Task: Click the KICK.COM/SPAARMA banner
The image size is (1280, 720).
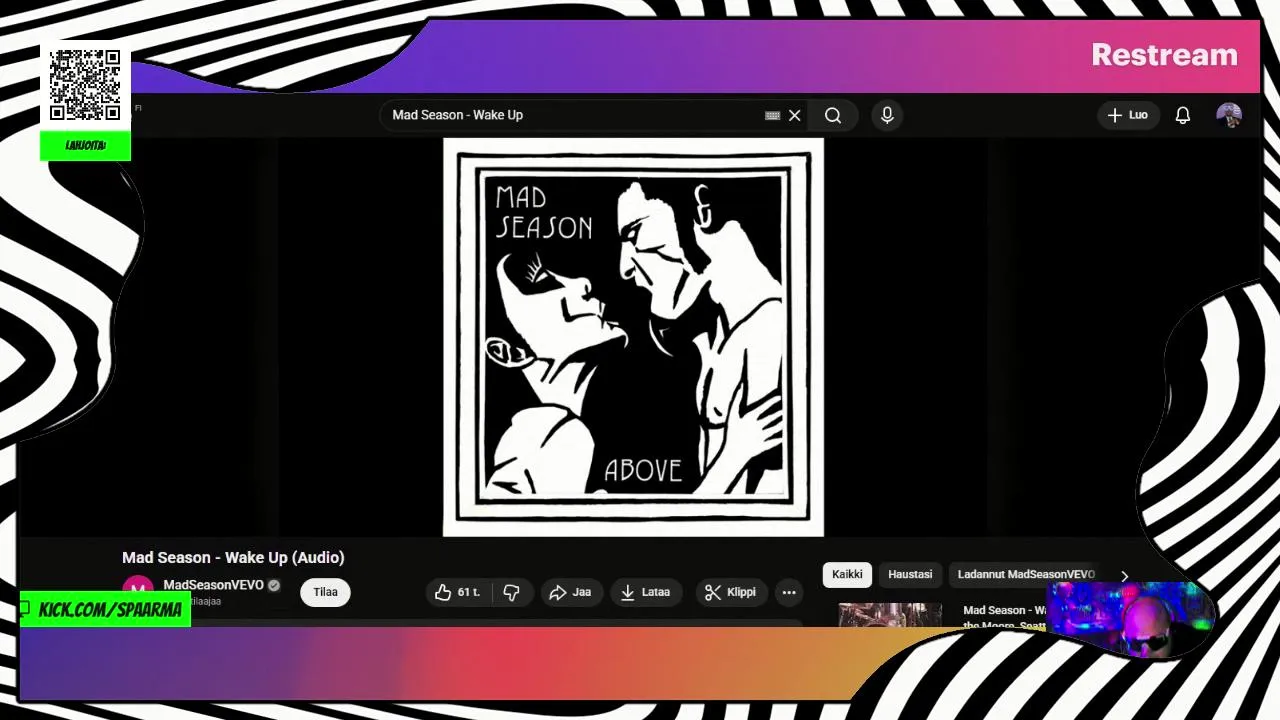Action: [x=106, y=609]
